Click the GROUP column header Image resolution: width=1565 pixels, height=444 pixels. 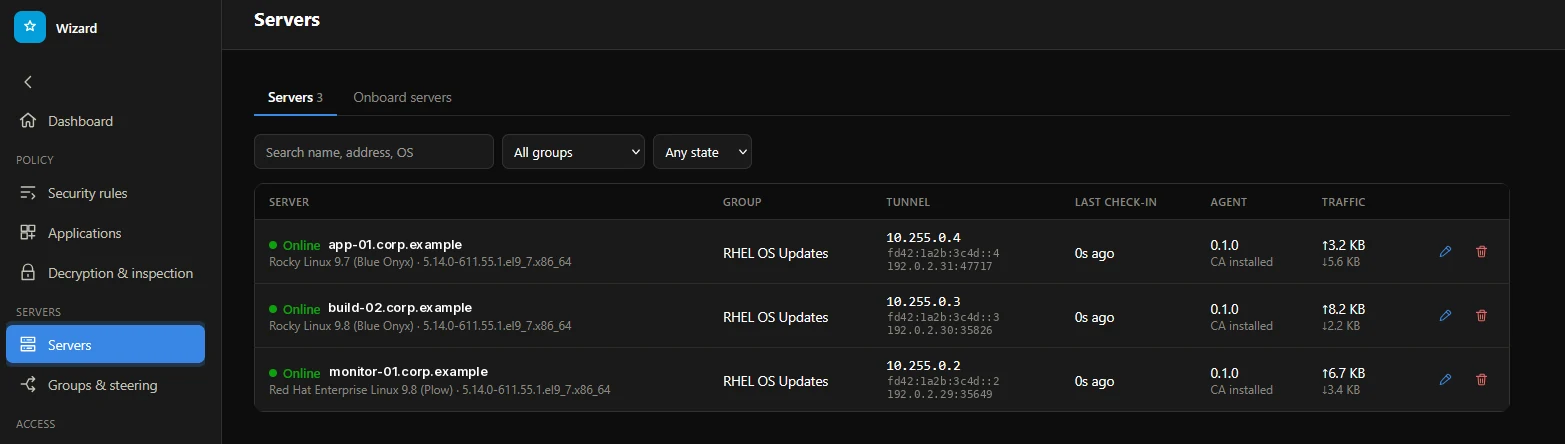742,202
